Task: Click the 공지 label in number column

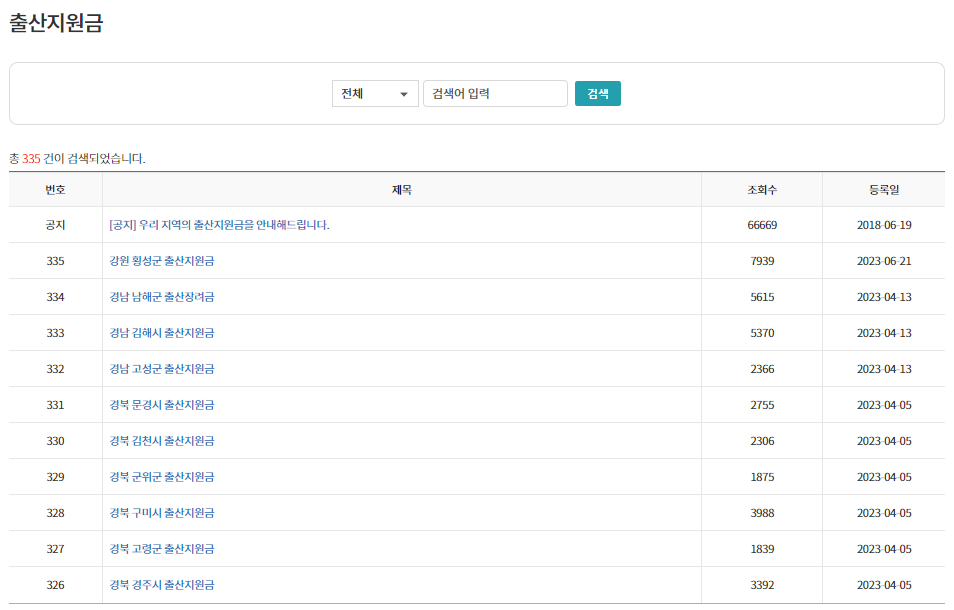Action: 55,225
